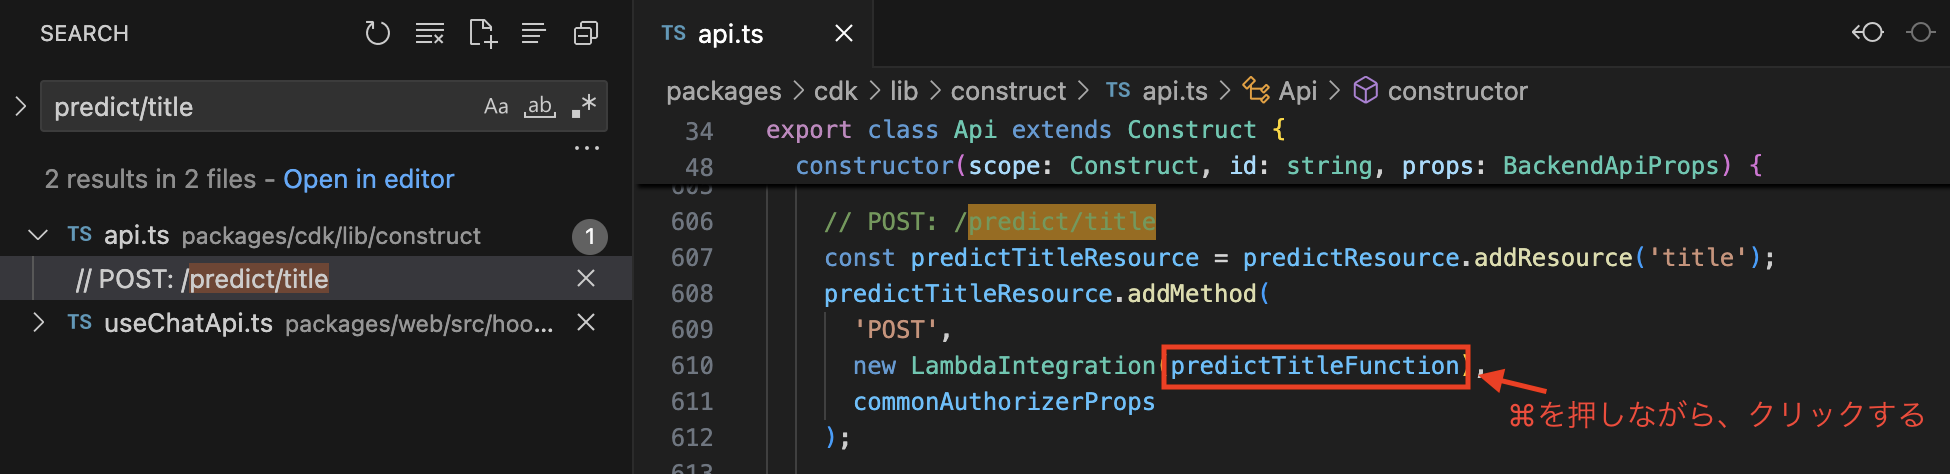Viewport: 1950px width, 474px height.
Task: Click the Open in editor link
Action: 368,179
